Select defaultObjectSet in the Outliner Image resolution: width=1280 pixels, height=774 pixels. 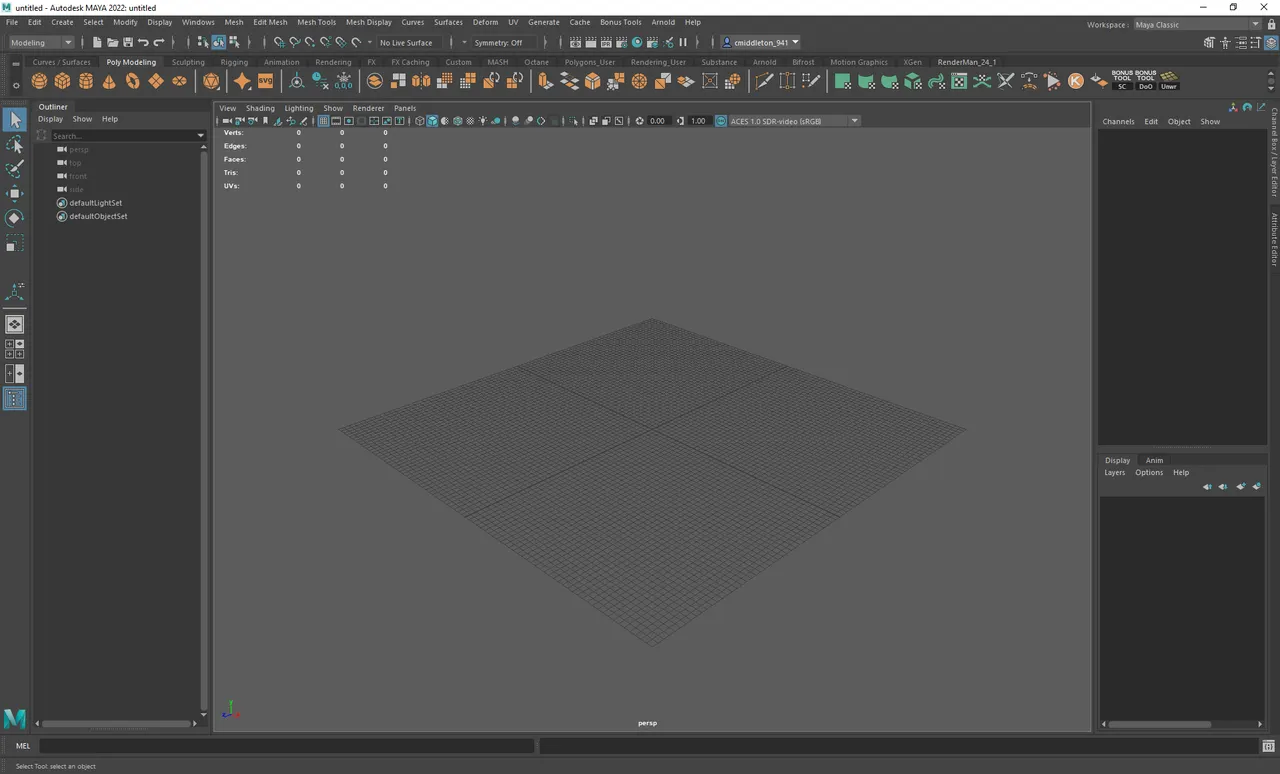click(x=97, y=216)
